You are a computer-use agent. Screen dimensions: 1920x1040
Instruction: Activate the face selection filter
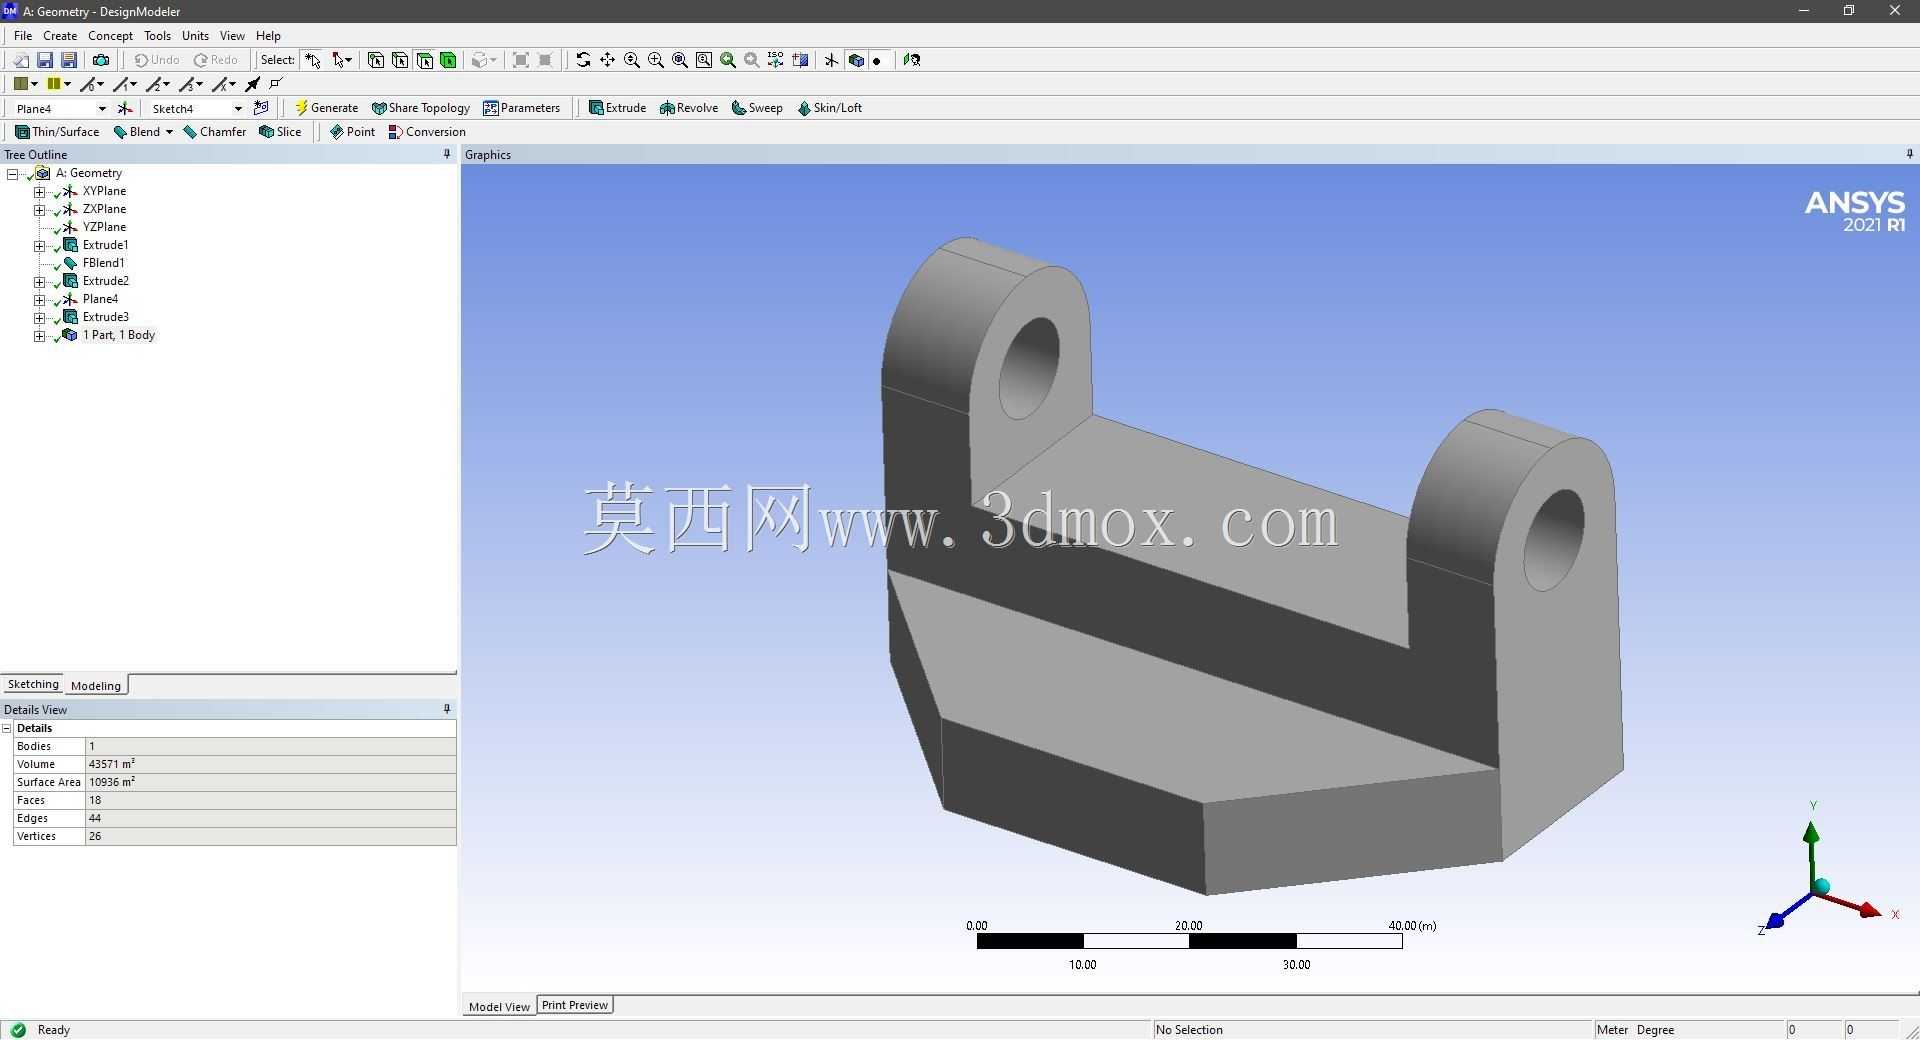click(x=424, y=60)
